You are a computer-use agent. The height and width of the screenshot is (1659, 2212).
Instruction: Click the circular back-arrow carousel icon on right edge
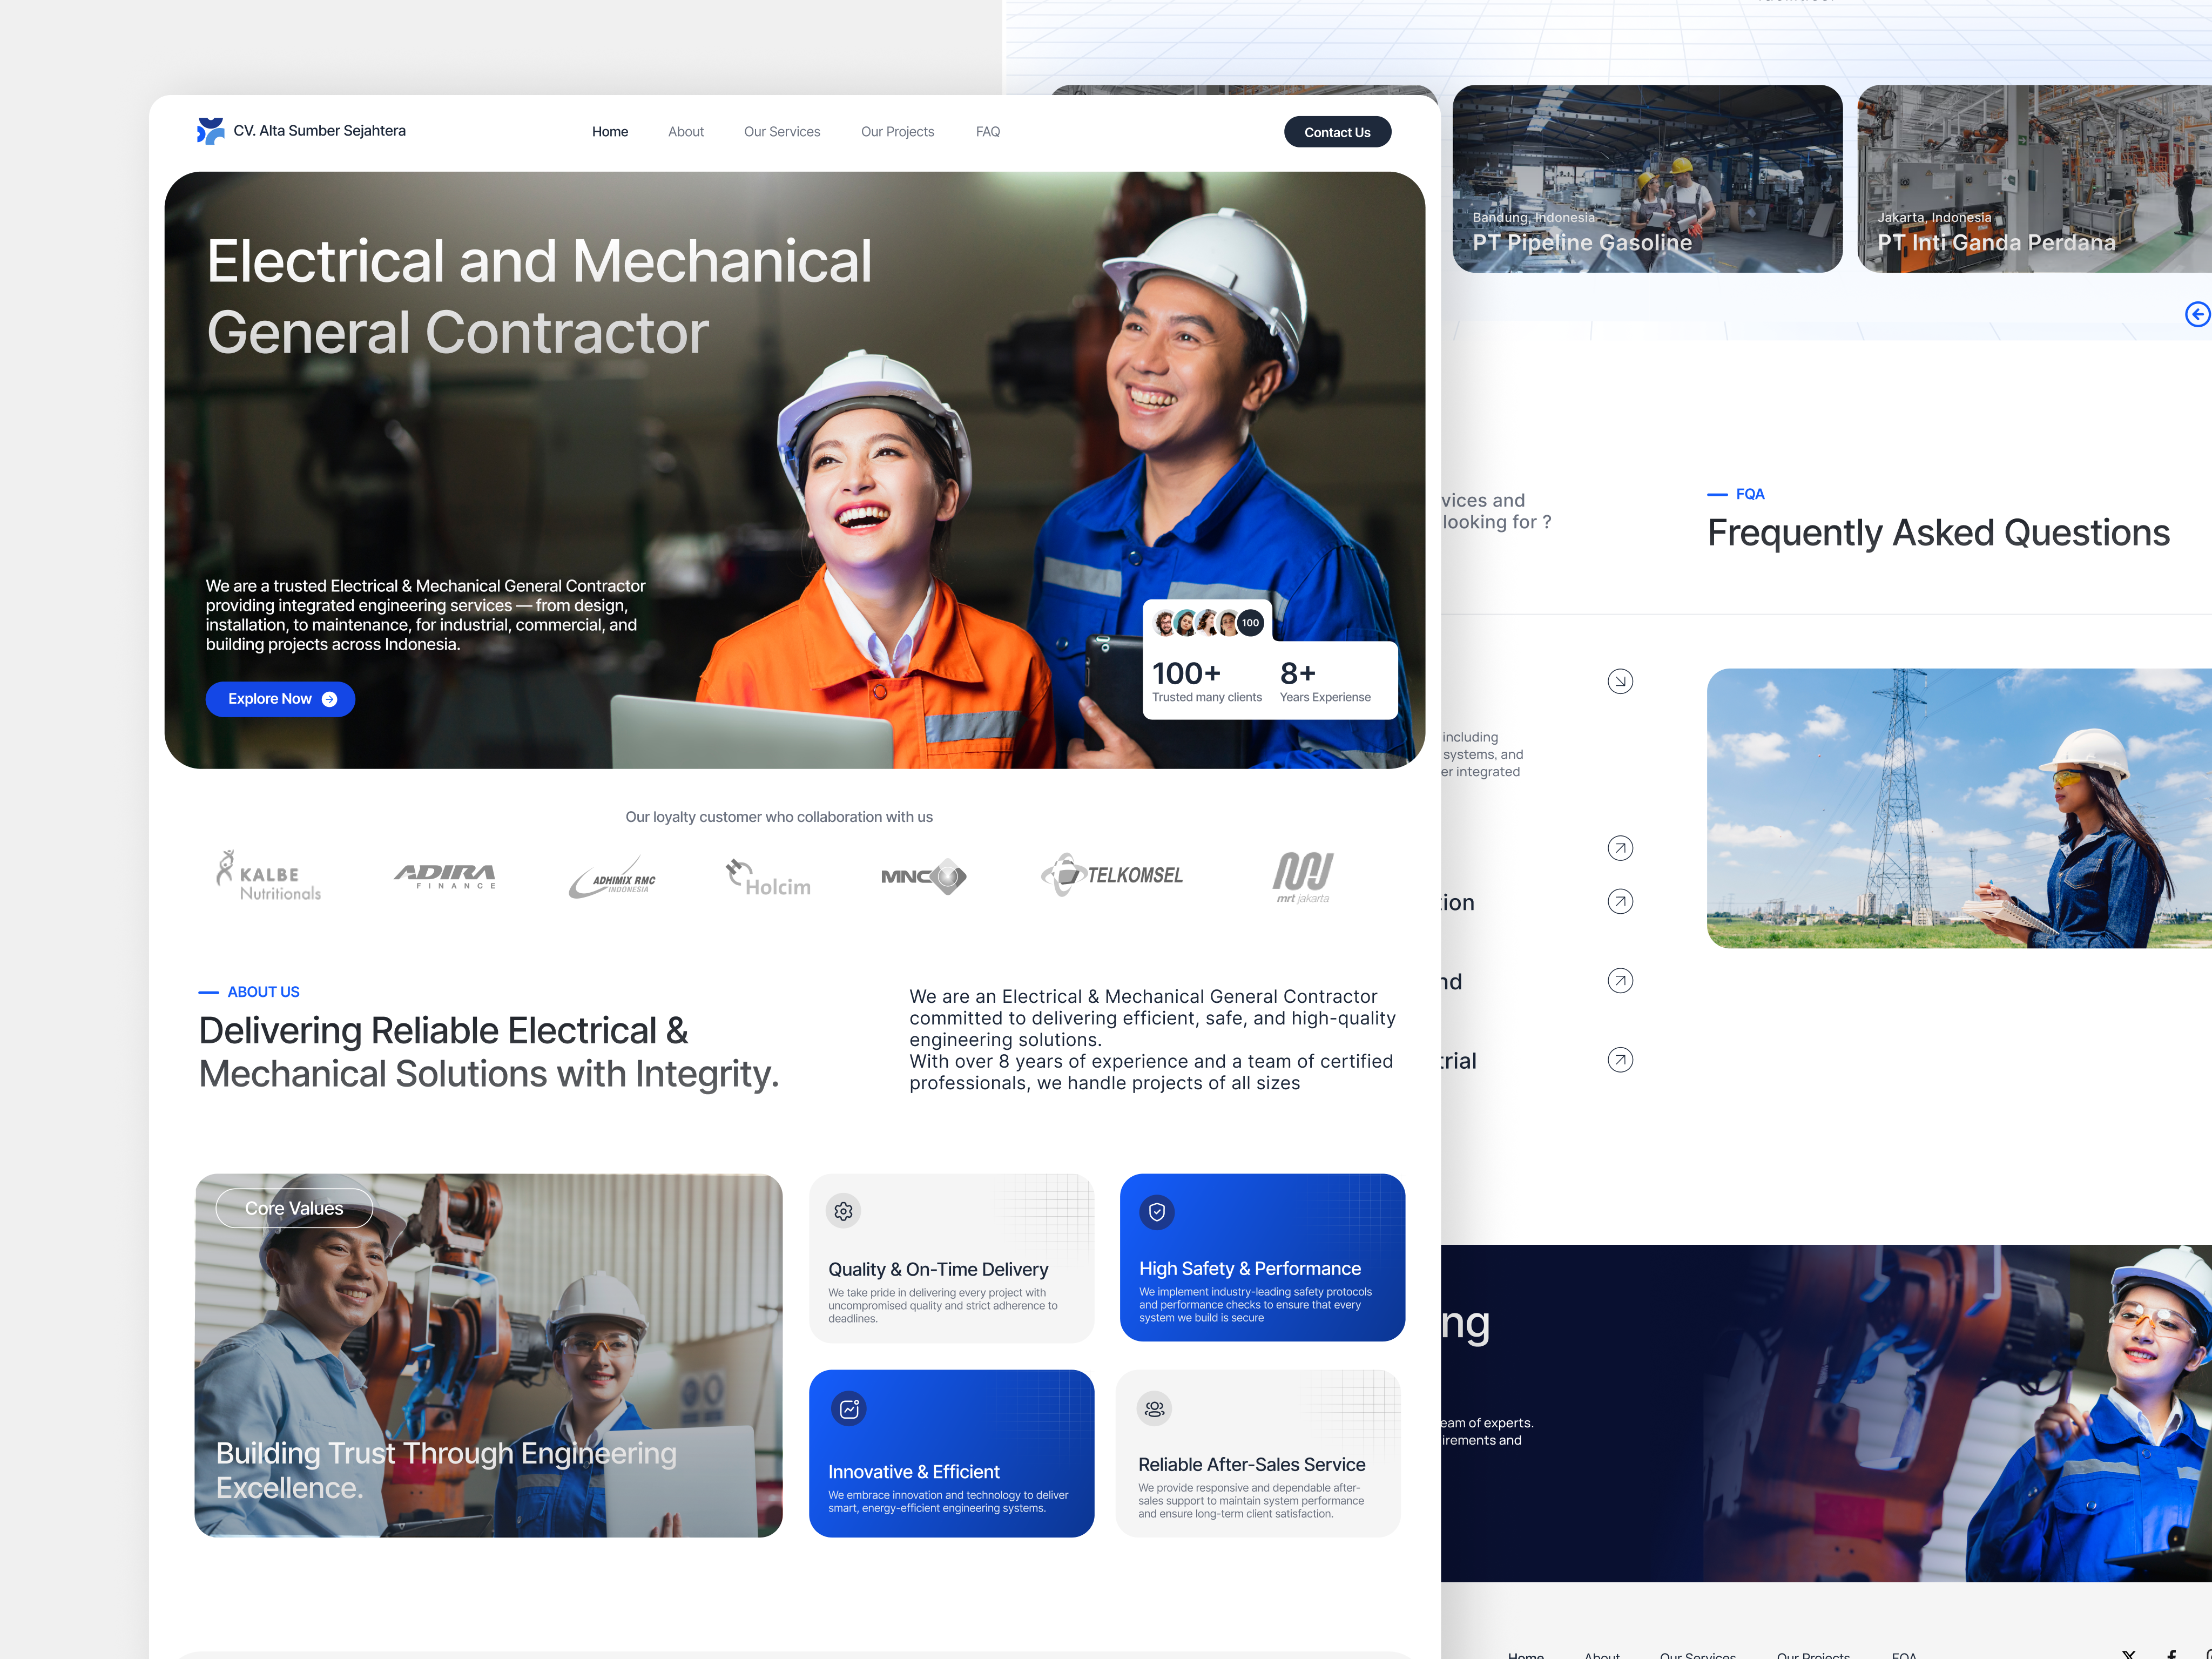click(x=2197, y=314)
